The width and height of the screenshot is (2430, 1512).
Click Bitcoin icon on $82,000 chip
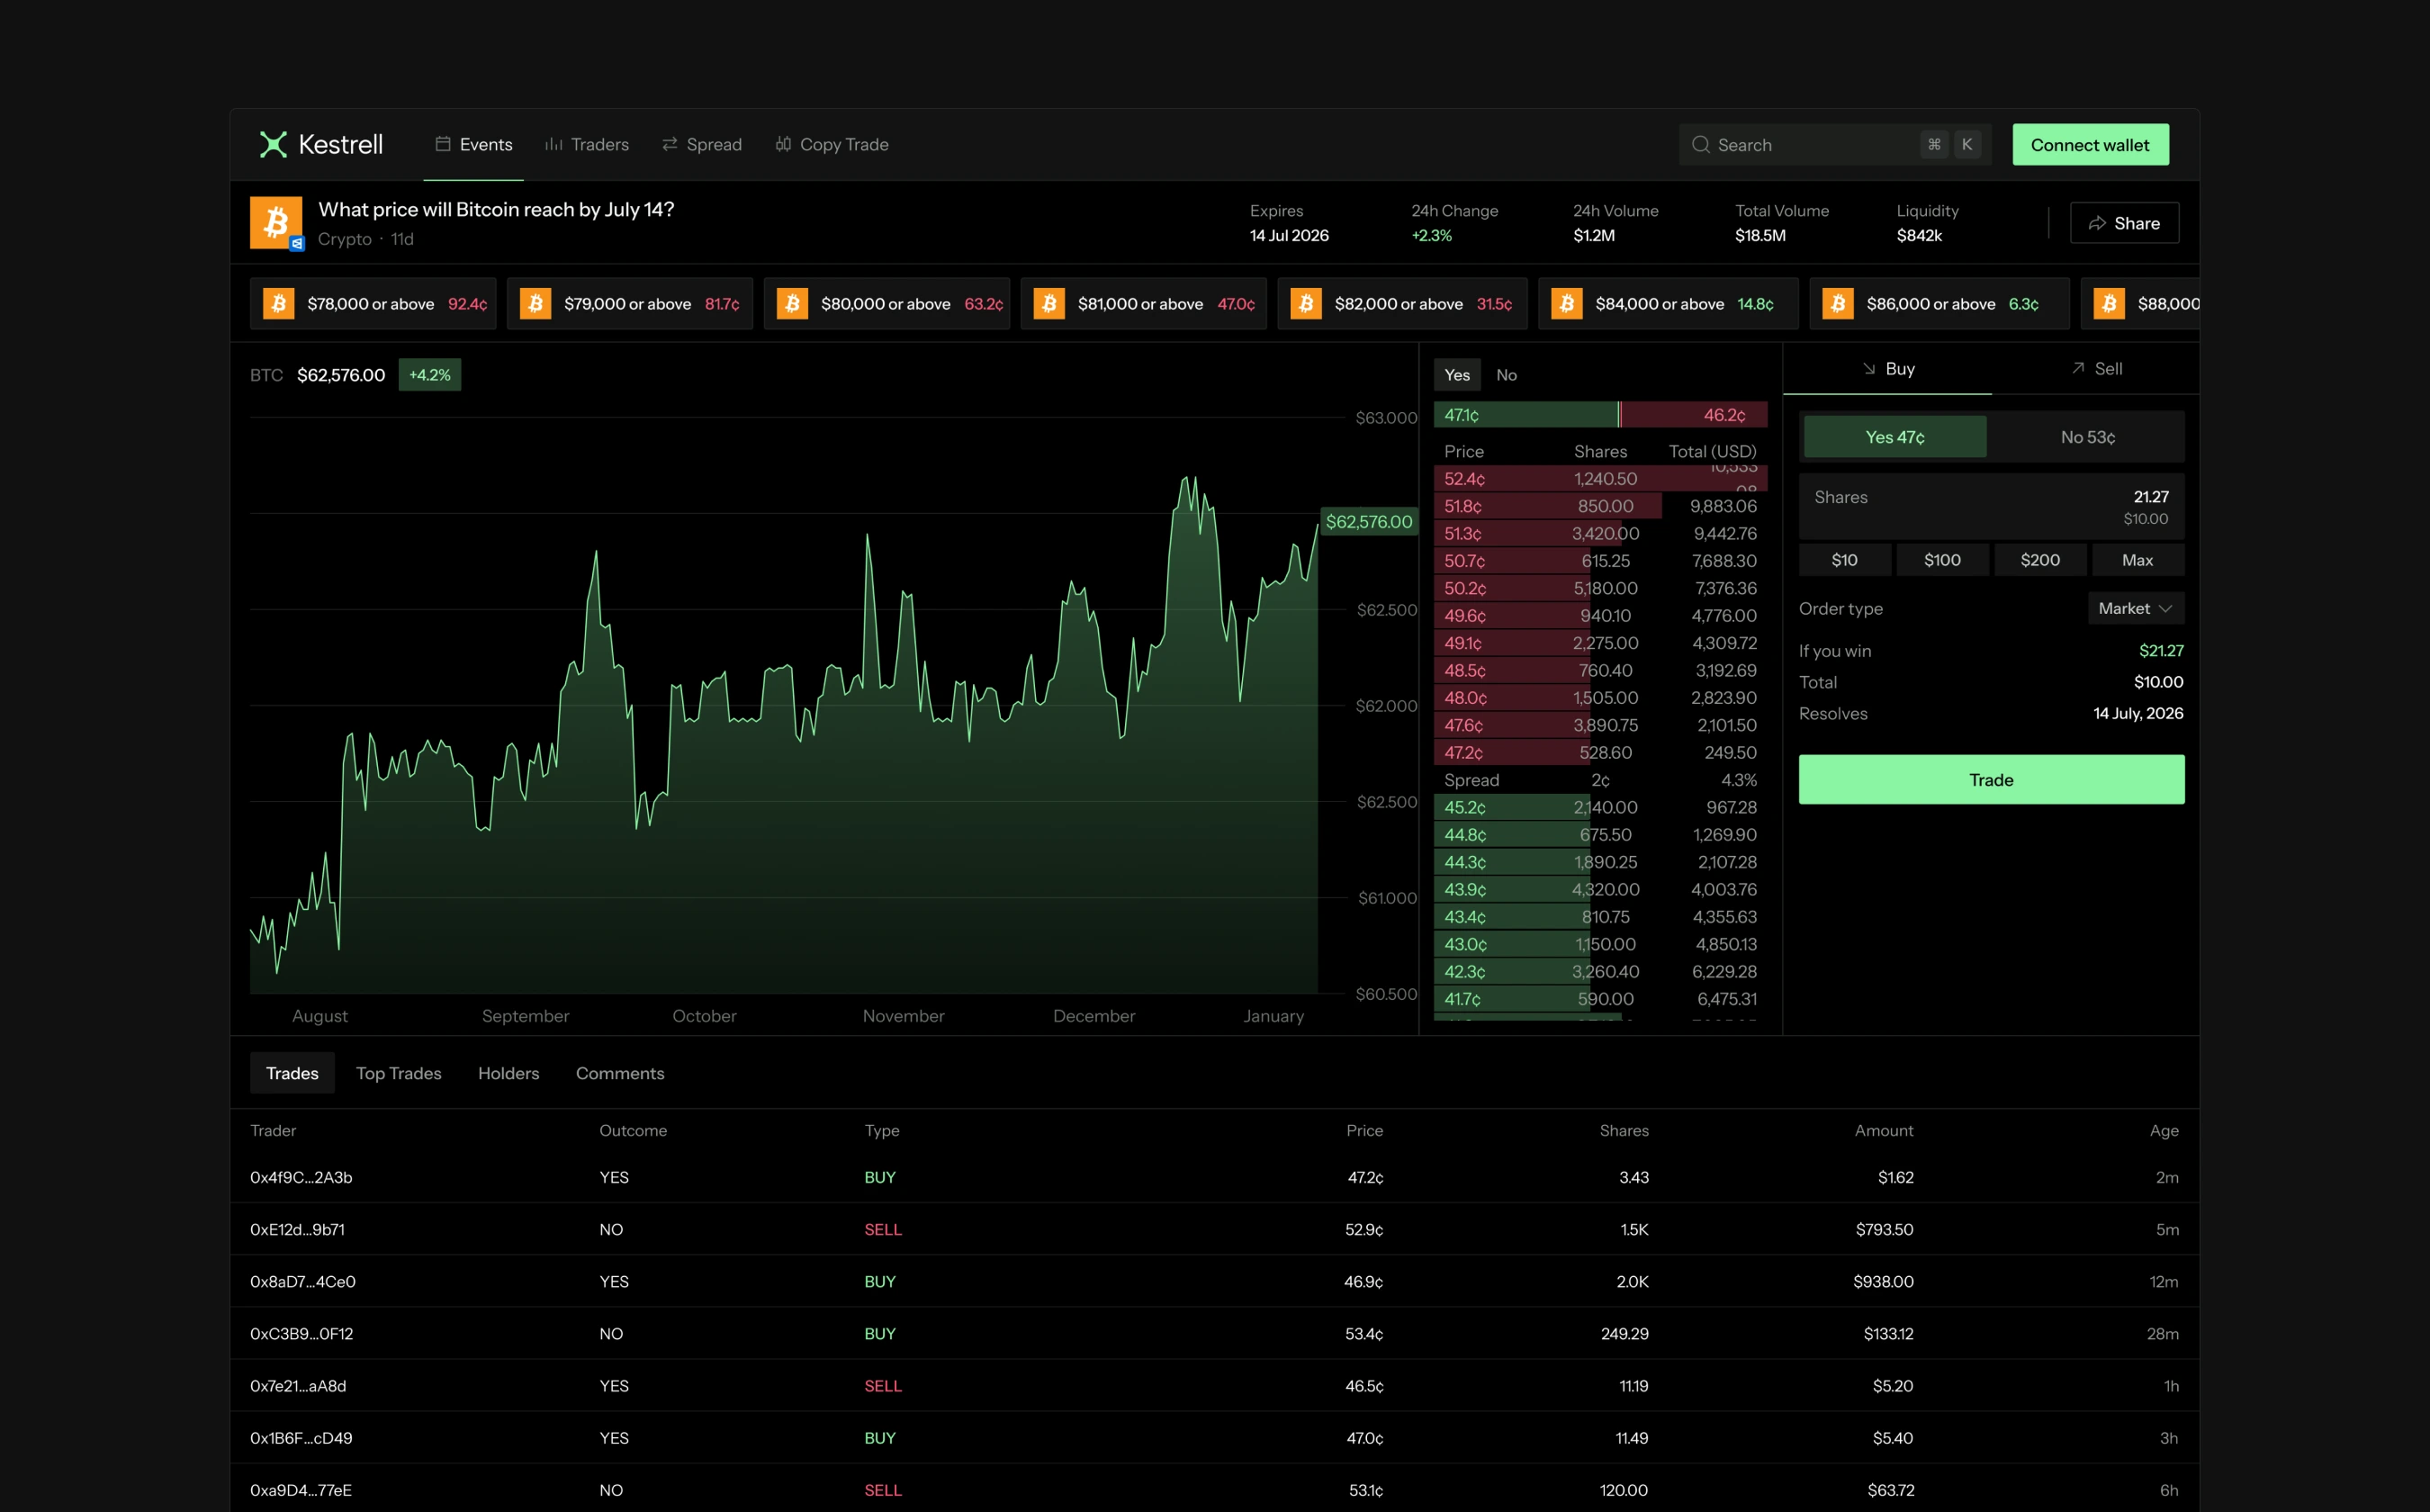click(1306, 303)
